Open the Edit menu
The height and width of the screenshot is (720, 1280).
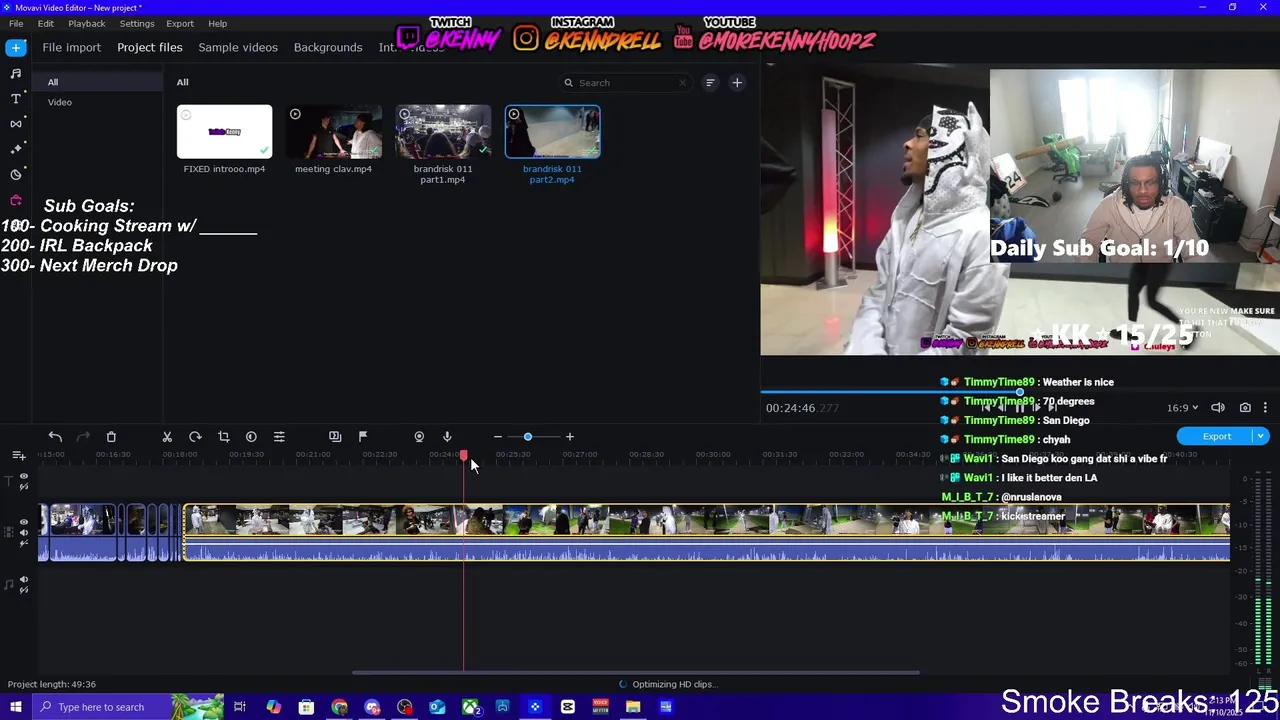46,23
